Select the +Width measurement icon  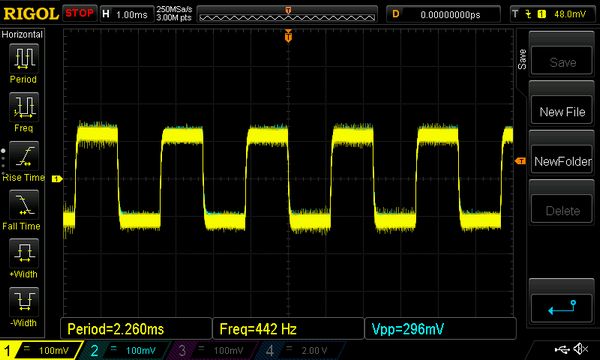tap(24, 253)
